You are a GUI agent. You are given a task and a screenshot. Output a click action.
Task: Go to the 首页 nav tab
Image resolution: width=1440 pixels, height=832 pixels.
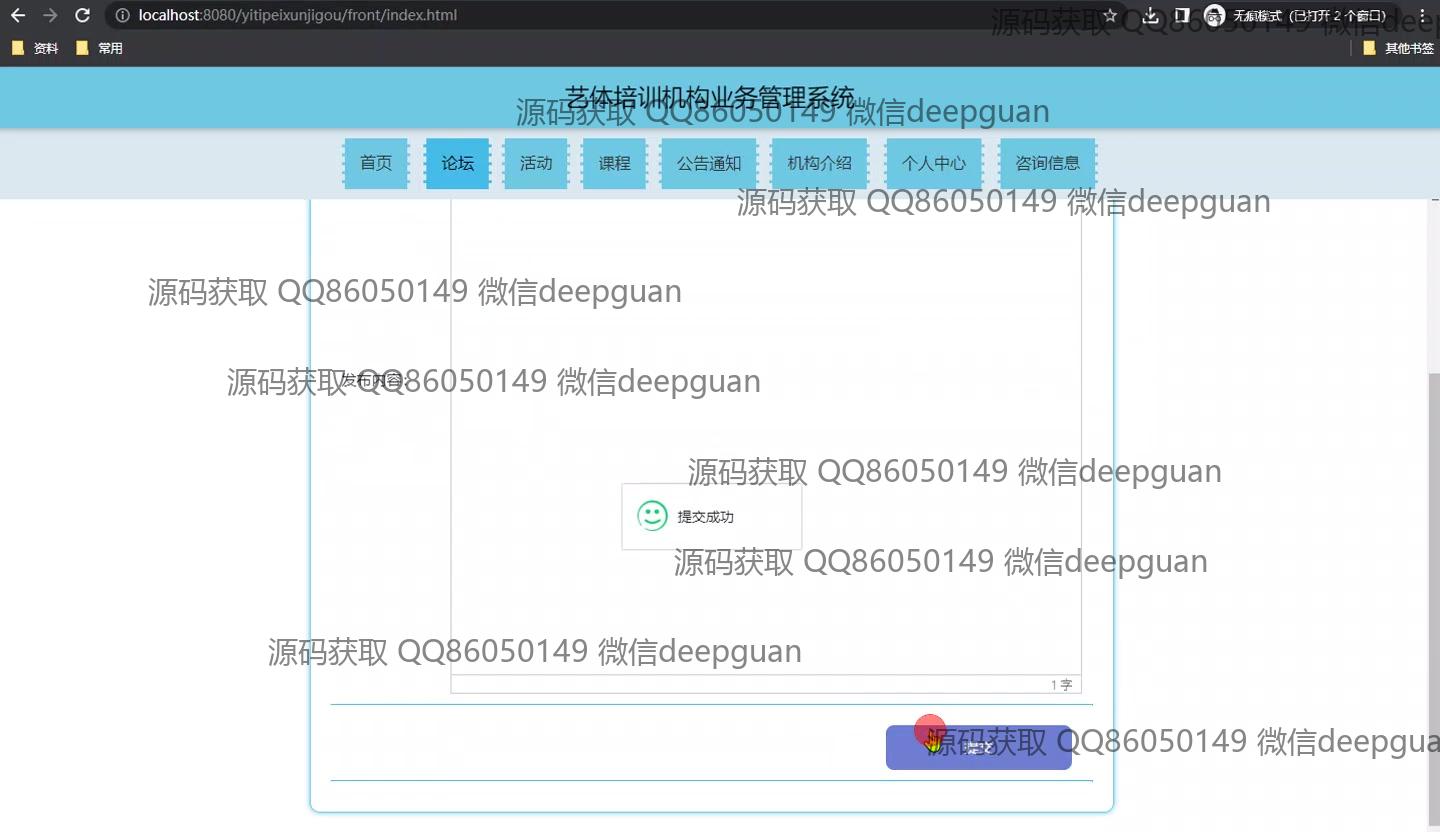[376, 163]
